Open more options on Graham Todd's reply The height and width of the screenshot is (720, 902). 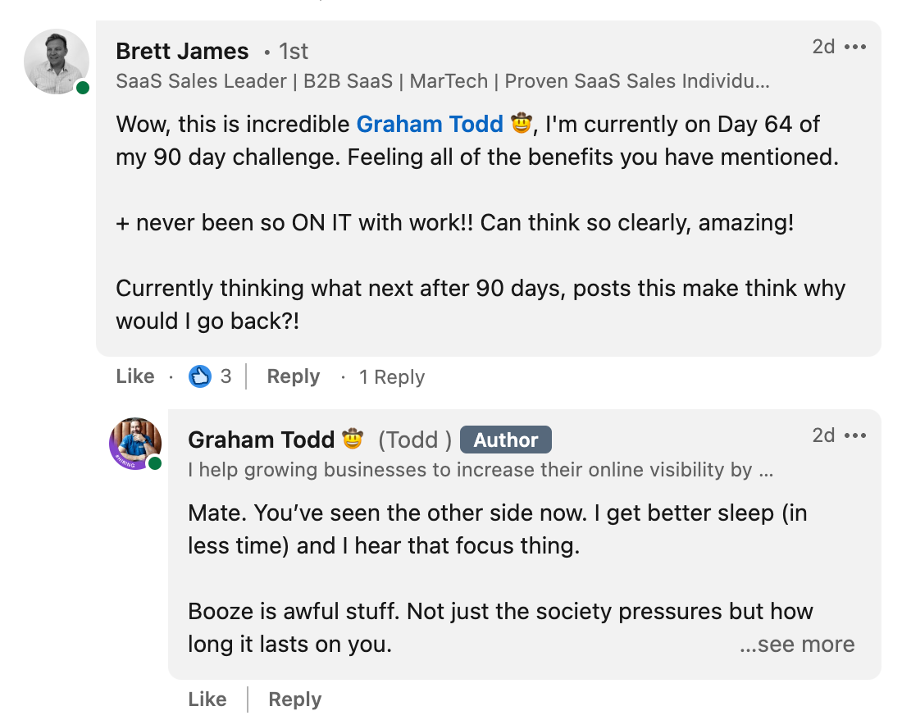pos(855,435)
